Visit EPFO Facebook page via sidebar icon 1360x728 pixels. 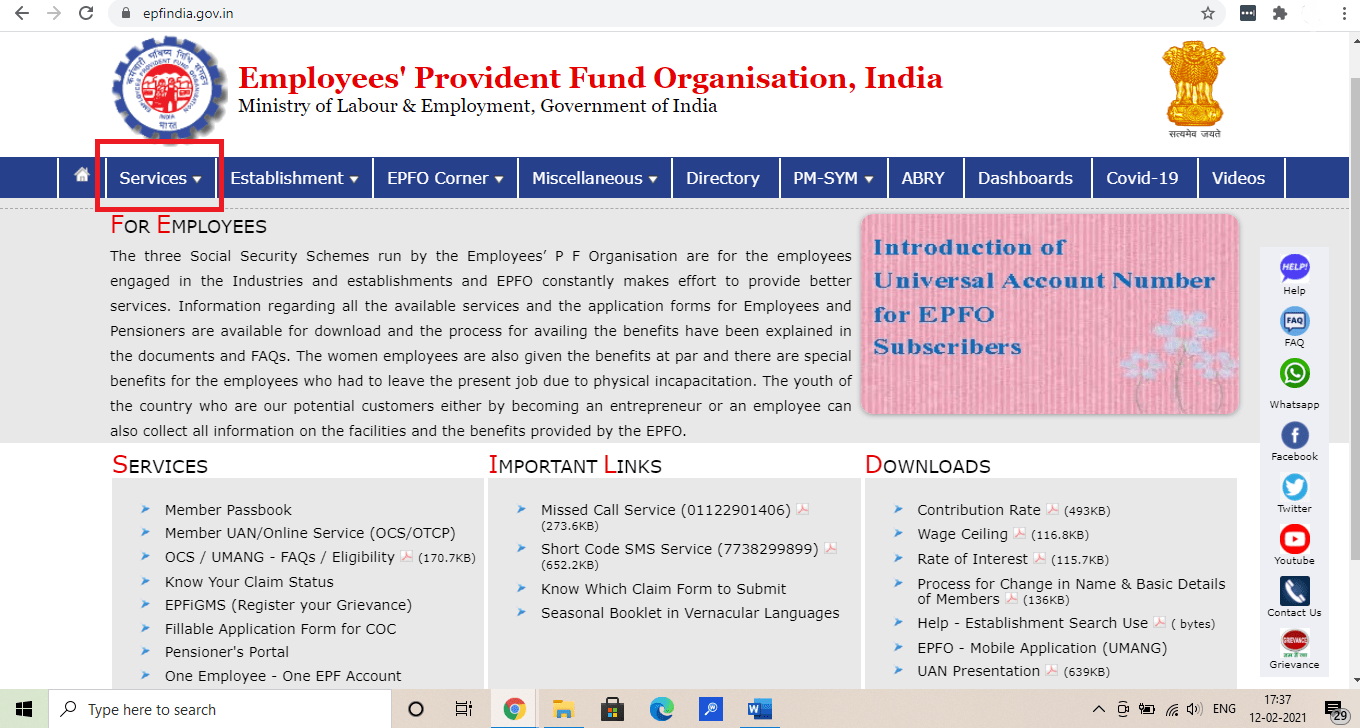tap(1294, 433)
